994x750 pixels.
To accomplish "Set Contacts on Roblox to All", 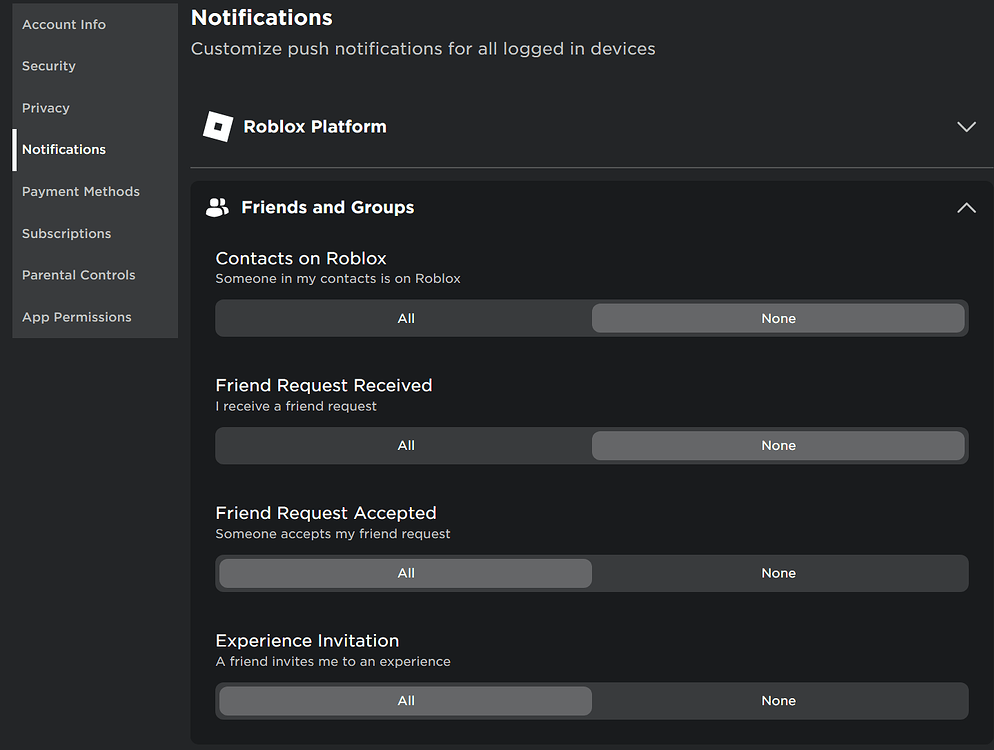I will [406, 318].
